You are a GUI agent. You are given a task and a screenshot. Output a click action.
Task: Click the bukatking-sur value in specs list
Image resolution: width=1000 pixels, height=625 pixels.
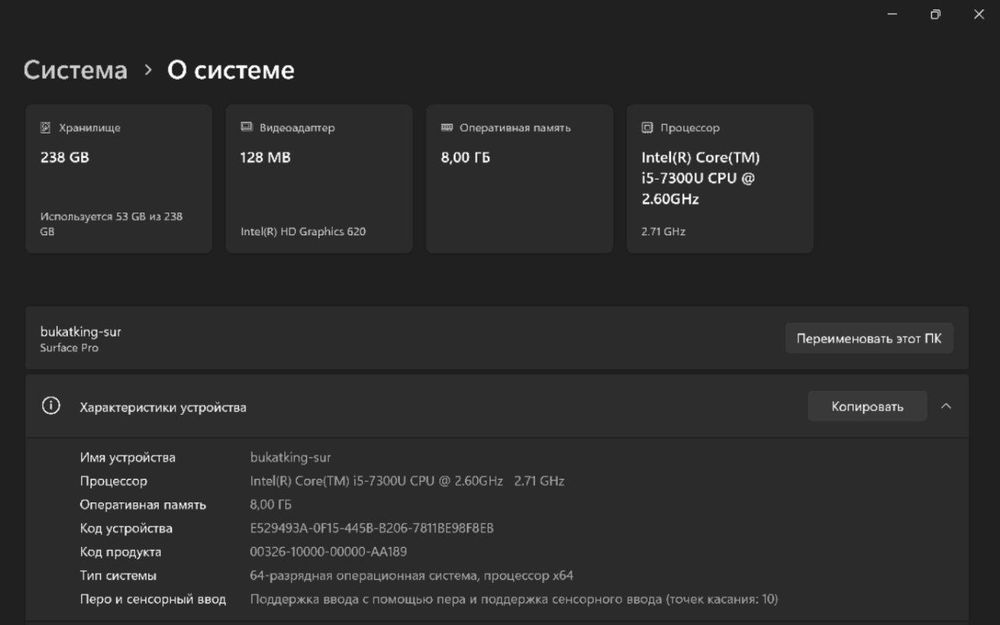tap(290, 457)
